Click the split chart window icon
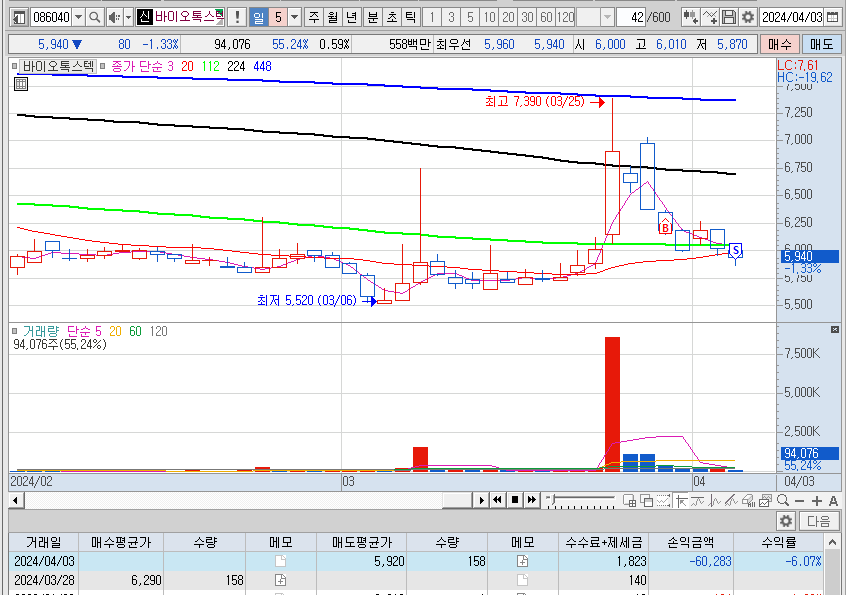 [629, 501]
